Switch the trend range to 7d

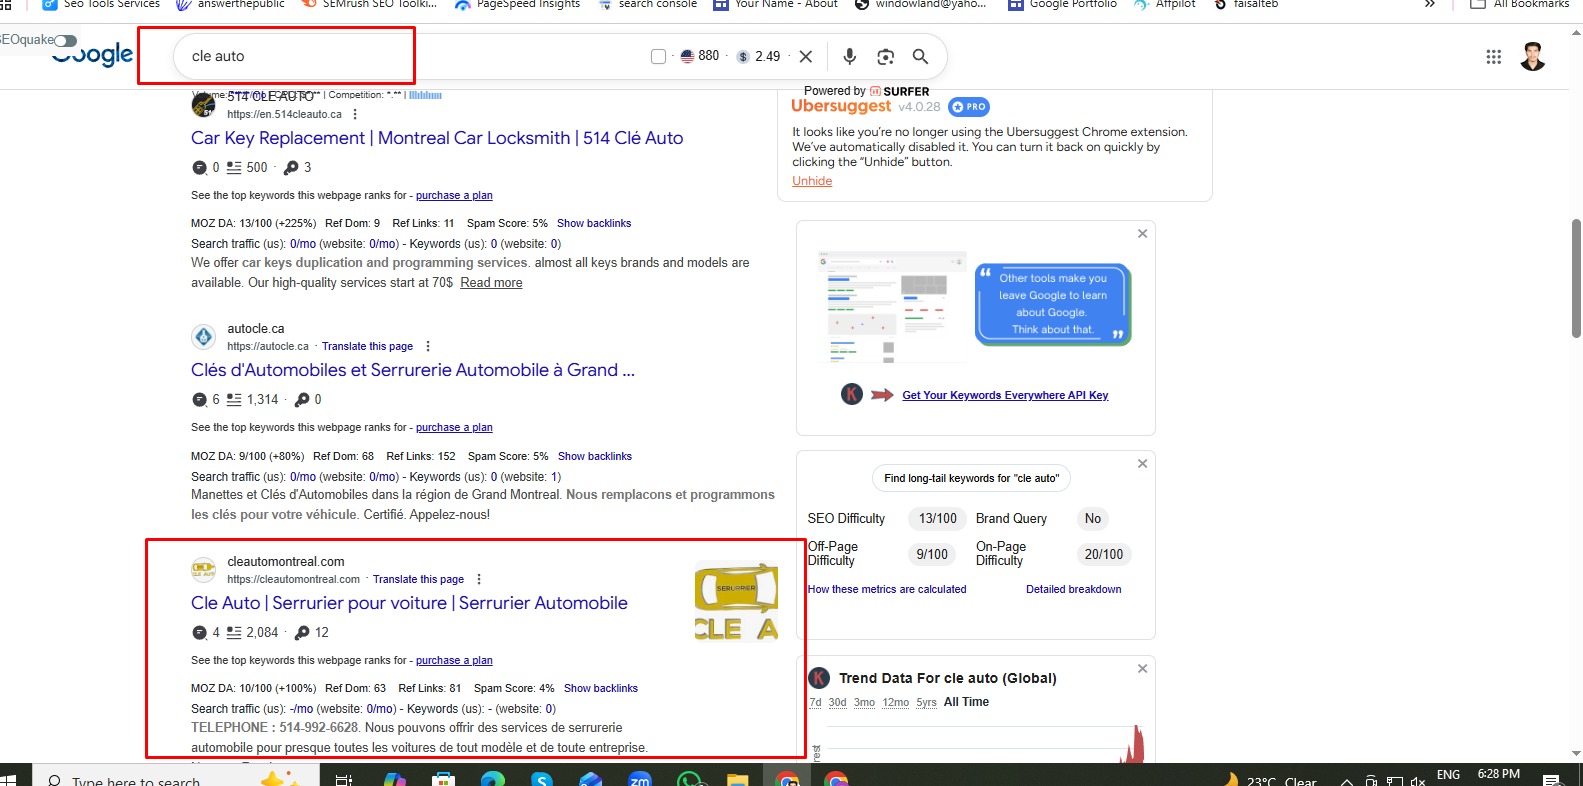pos(815,702)
